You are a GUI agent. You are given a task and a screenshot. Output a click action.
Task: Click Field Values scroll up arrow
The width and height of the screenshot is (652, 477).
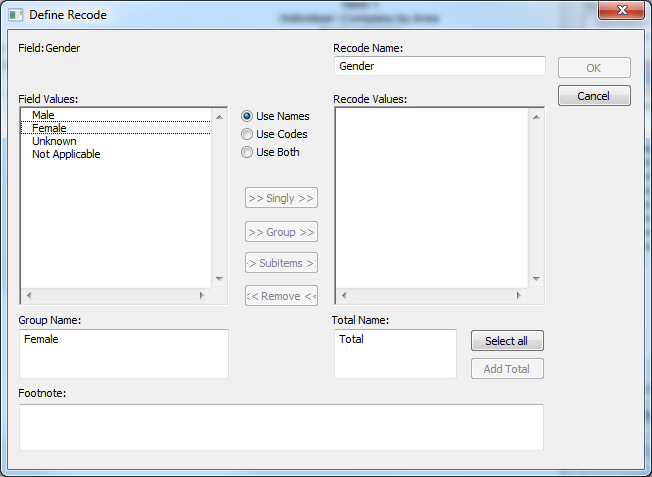pos(220,117)
